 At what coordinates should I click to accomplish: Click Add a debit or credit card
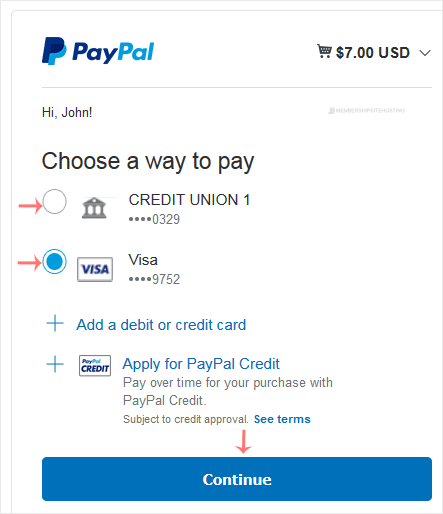(x=161, y=325)
